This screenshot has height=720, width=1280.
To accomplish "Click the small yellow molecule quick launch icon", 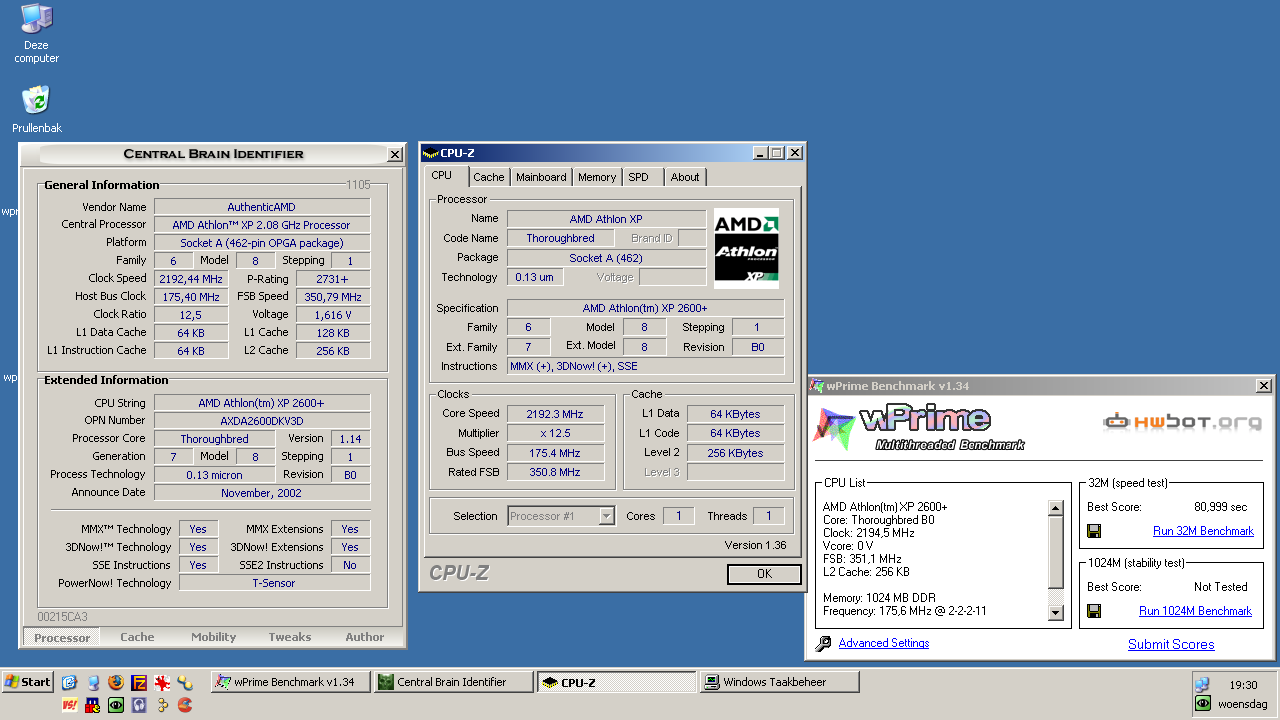I will pyautogui.click(x=162, y=705).
